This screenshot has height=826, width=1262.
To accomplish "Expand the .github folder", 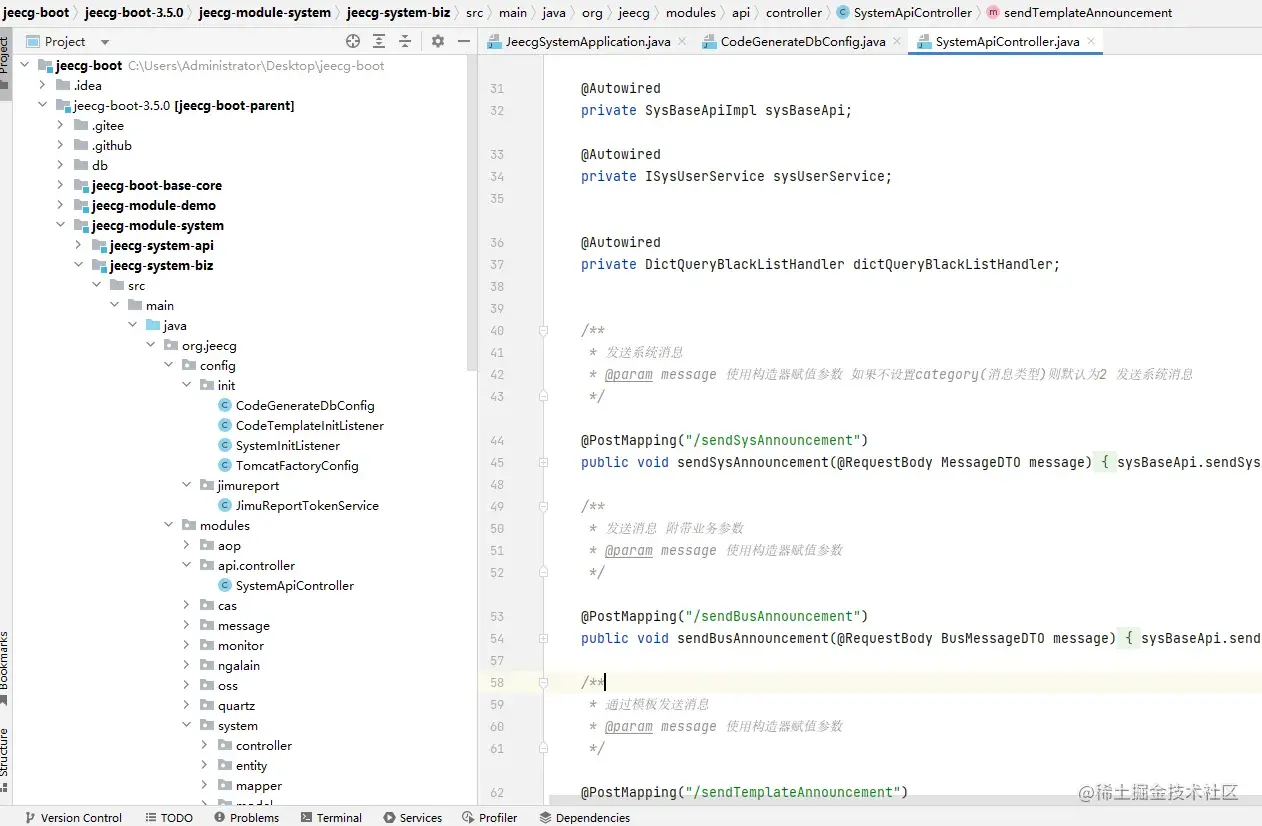I will 60,145.
